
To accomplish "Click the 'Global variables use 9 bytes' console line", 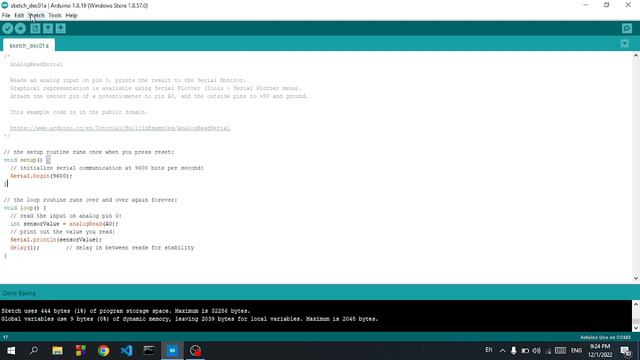I will [x=190, y=319].
